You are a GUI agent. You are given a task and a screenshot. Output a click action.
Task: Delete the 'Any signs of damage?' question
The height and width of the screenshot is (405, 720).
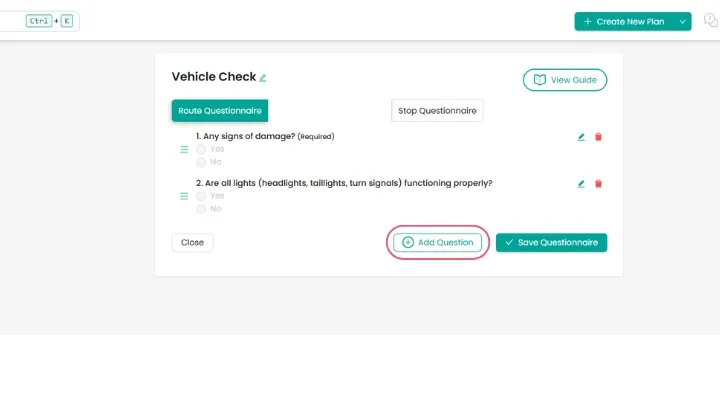(598, 137)
